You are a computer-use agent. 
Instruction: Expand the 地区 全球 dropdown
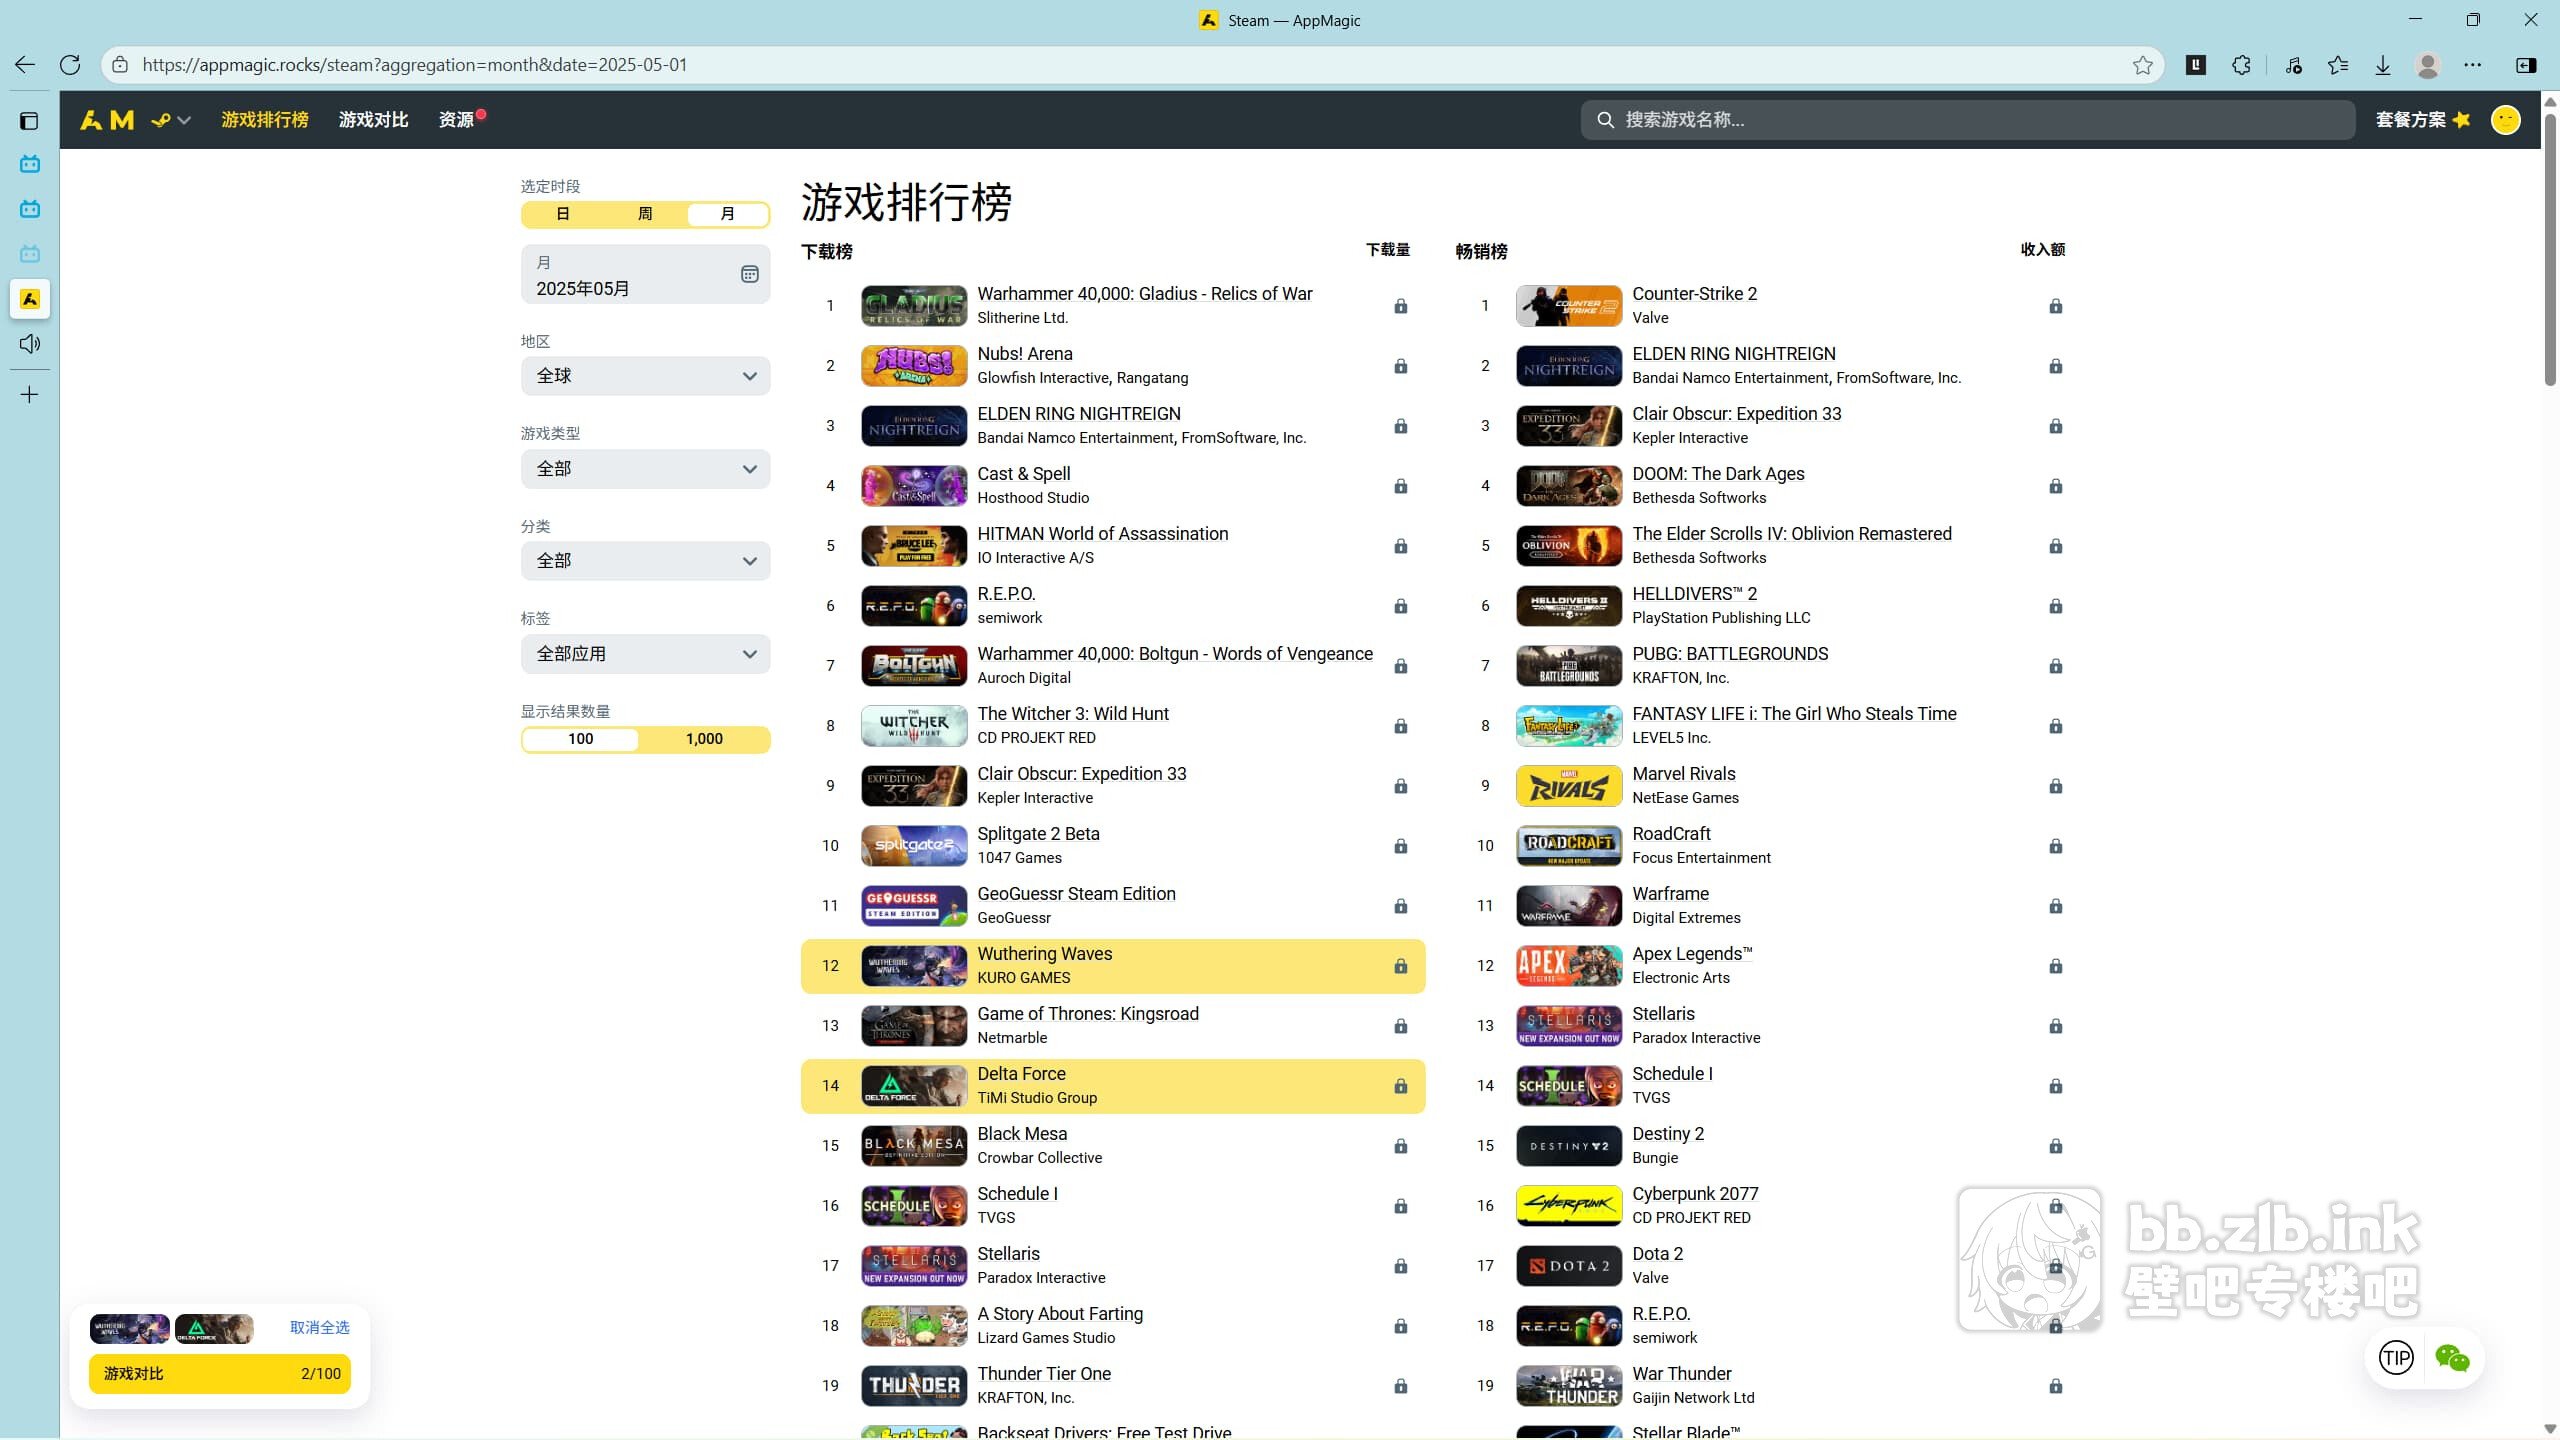[645, 376]
